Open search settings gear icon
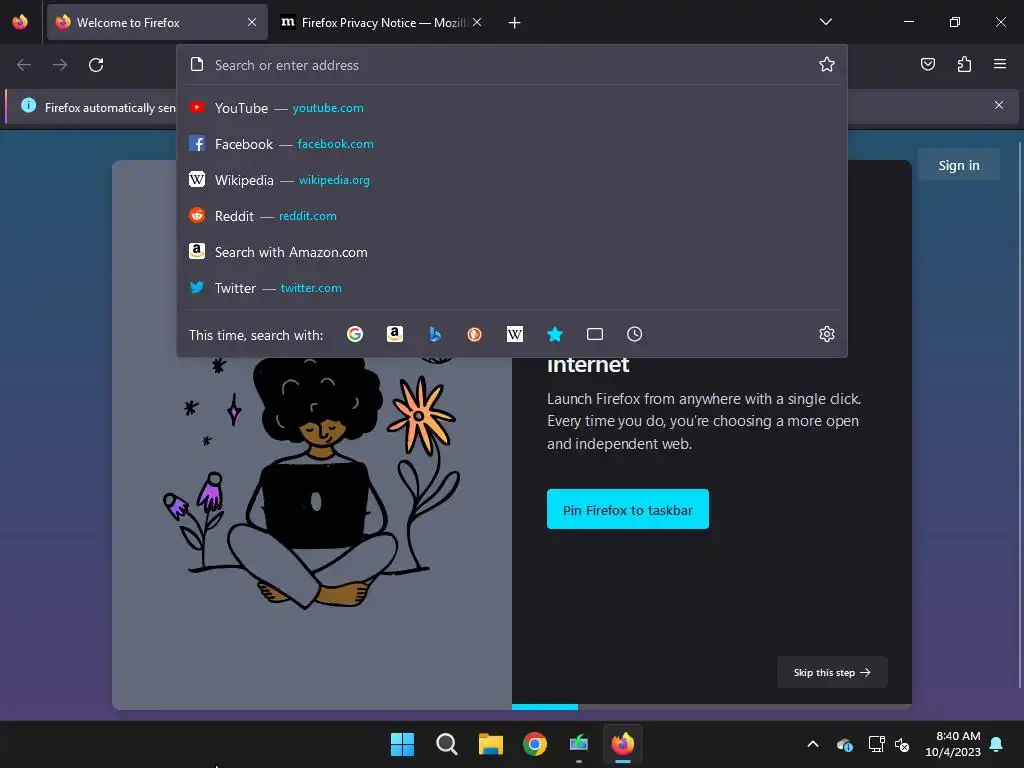The image size is (1024, 768). point(827,334)
